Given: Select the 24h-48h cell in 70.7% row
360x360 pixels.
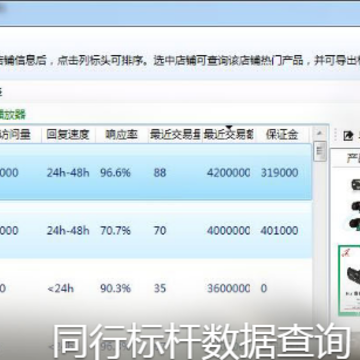Looking at the screenshot, I should coord(68,230).
